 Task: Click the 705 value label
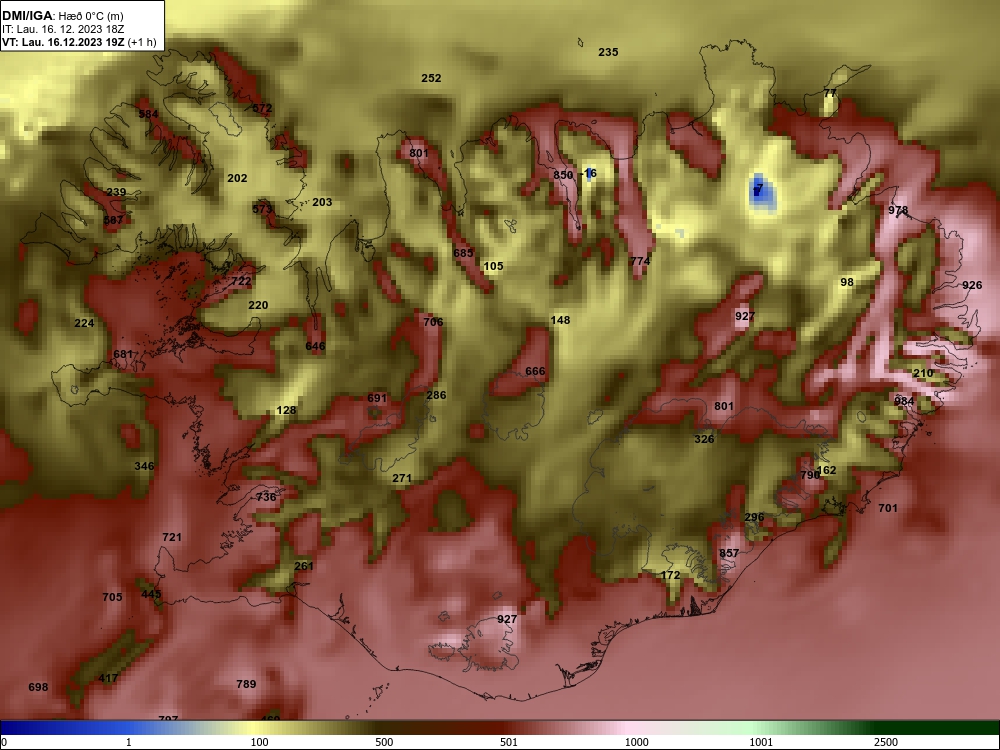pos(112,598)
